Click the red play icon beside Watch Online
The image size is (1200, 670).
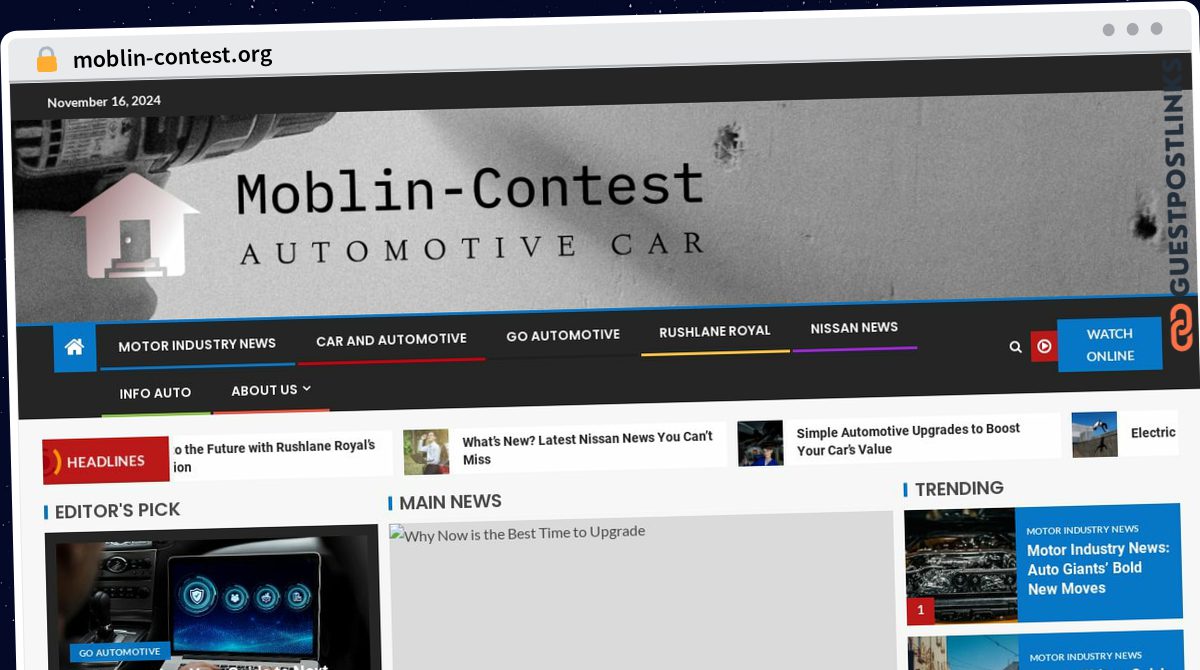1044,346
